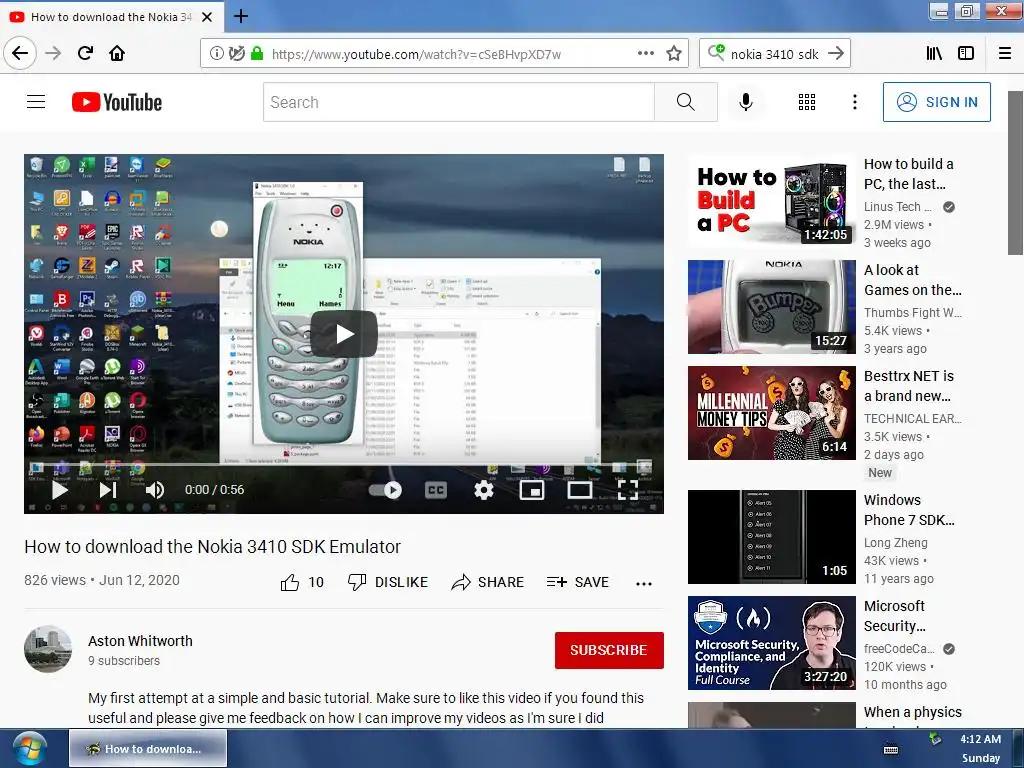The width and height of the screenshot is (1024, 768).
Task: Open the Windows Start menu
Action: coord(29,748)
